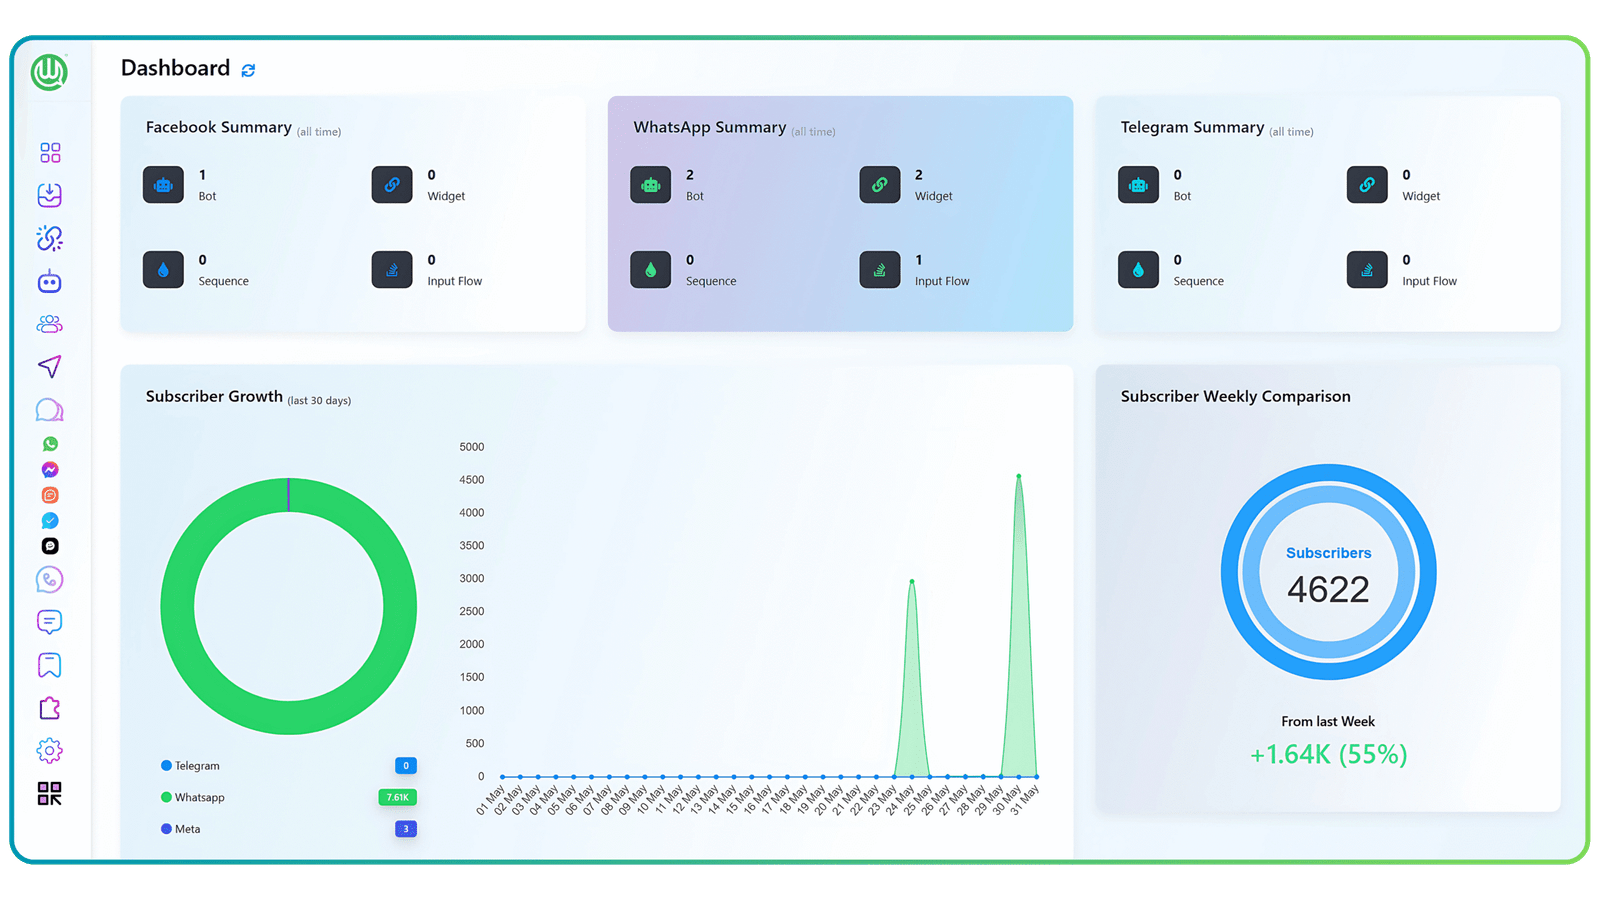Click the WhatsApp Summary Bot robot icon
This screenshot has width=1600, height=900.
click(651, 185)
